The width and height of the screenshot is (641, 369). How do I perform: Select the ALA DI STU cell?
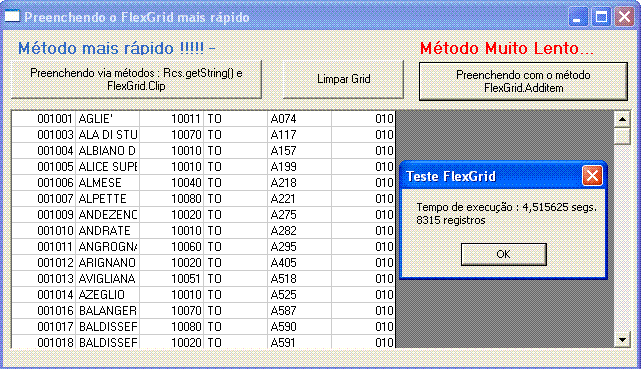point(108,135)
